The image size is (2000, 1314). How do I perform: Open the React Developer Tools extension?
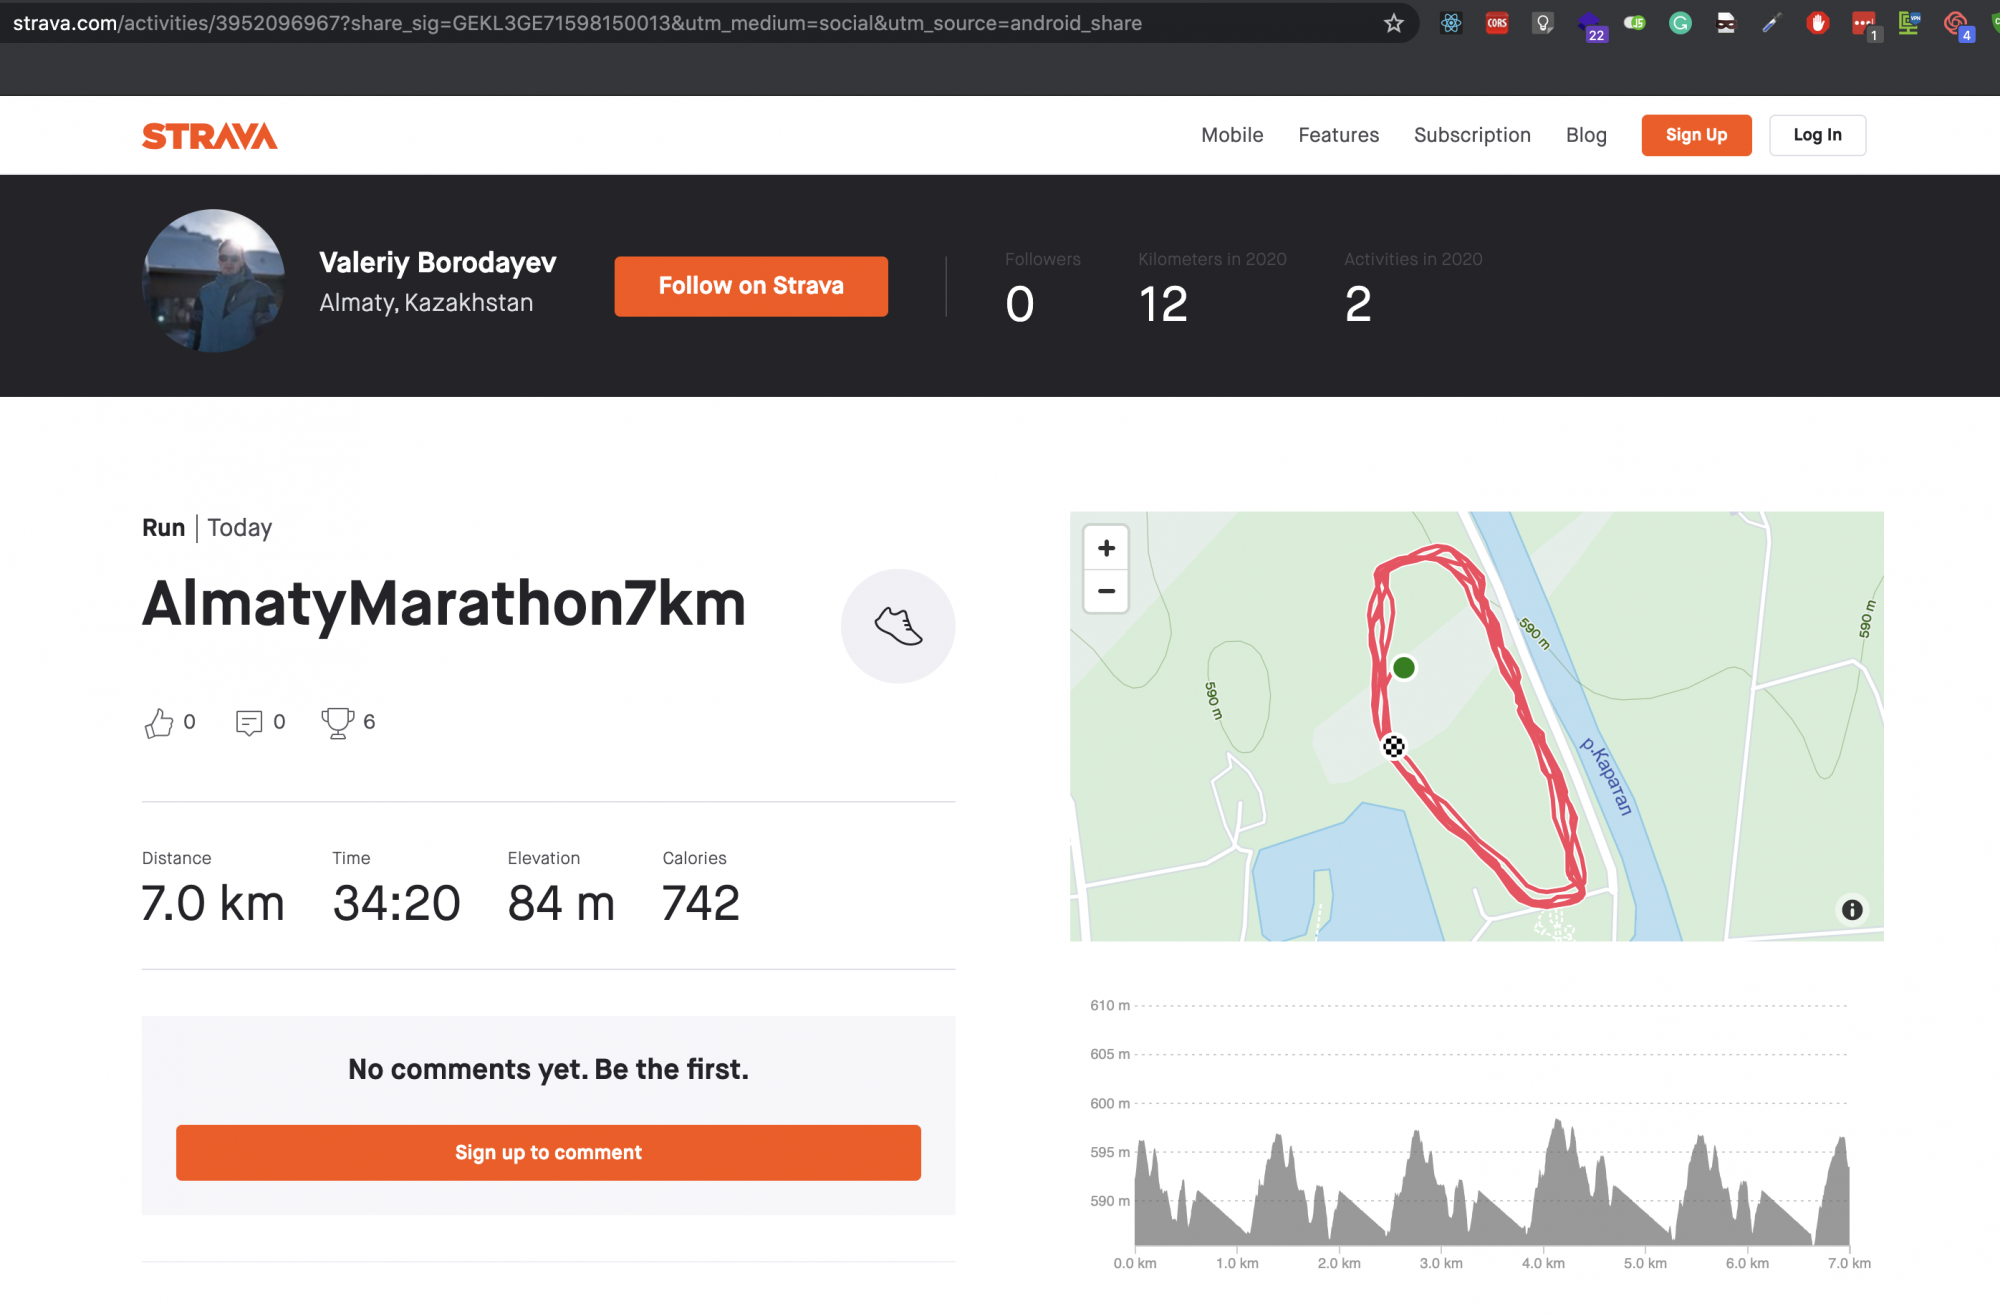pos(1451,23)
